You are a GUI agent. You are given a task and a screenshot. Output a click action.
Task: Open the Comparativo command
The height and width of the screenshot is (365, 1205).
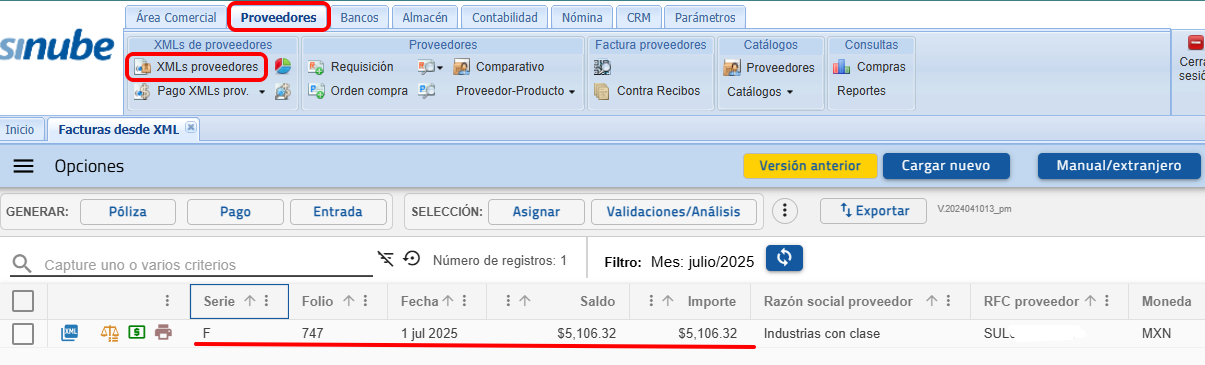498,67
